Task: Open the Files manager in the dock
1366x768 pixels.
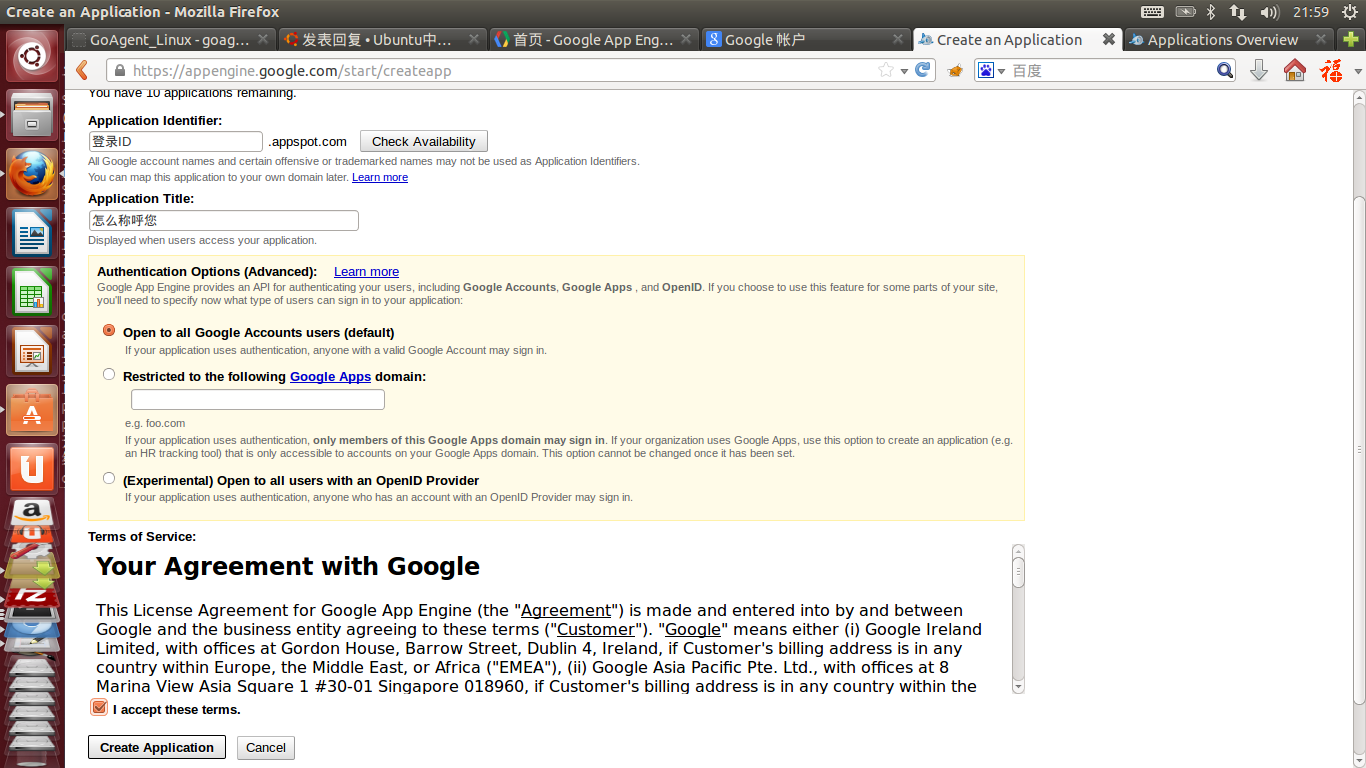Action: click(x=32, y=116)
